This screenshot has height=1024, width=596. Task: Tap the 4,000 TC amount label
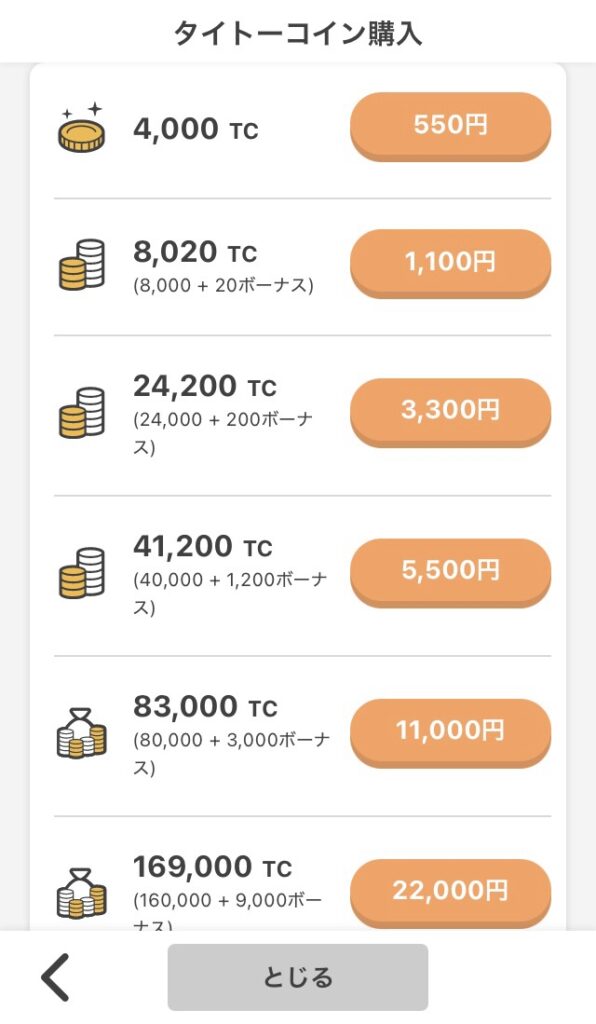tap(196, 129)
